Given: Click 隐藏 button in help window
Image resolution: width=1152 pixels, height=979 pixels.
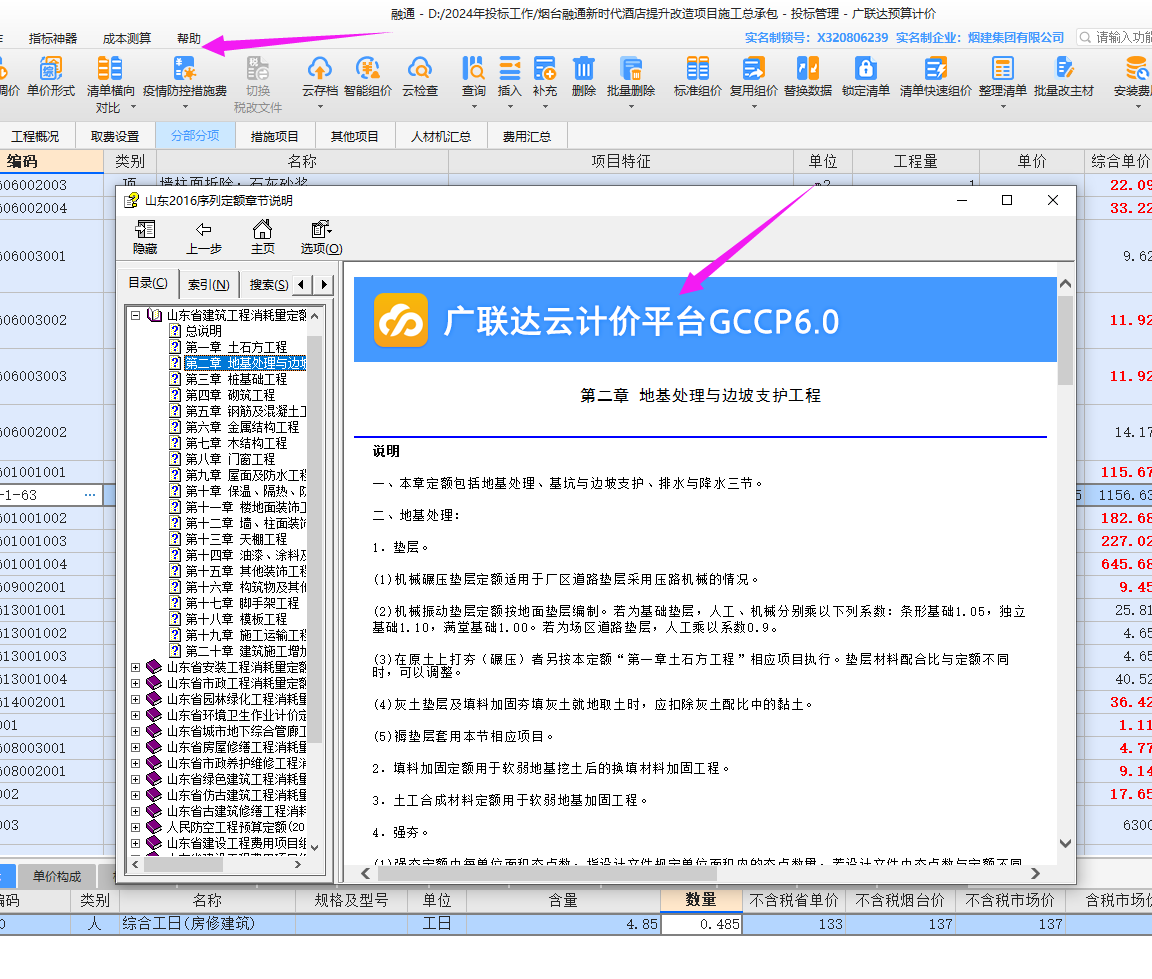Looking at the screenshot, I should click(145, 238).
